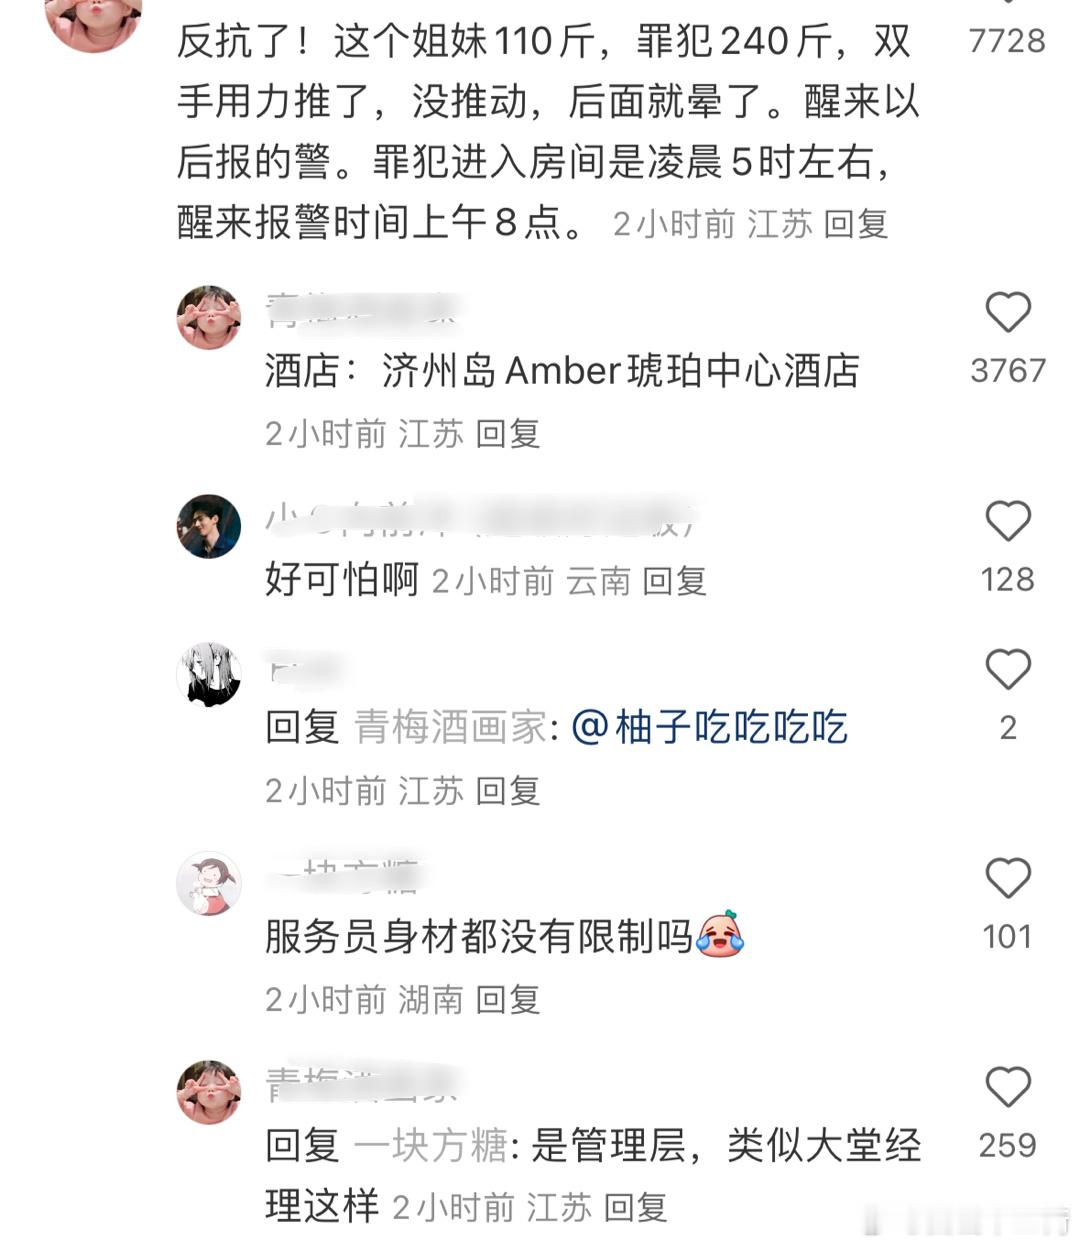
Task: Open avatar of the hotel Amber commenter
Action: [x=209, y=317]
